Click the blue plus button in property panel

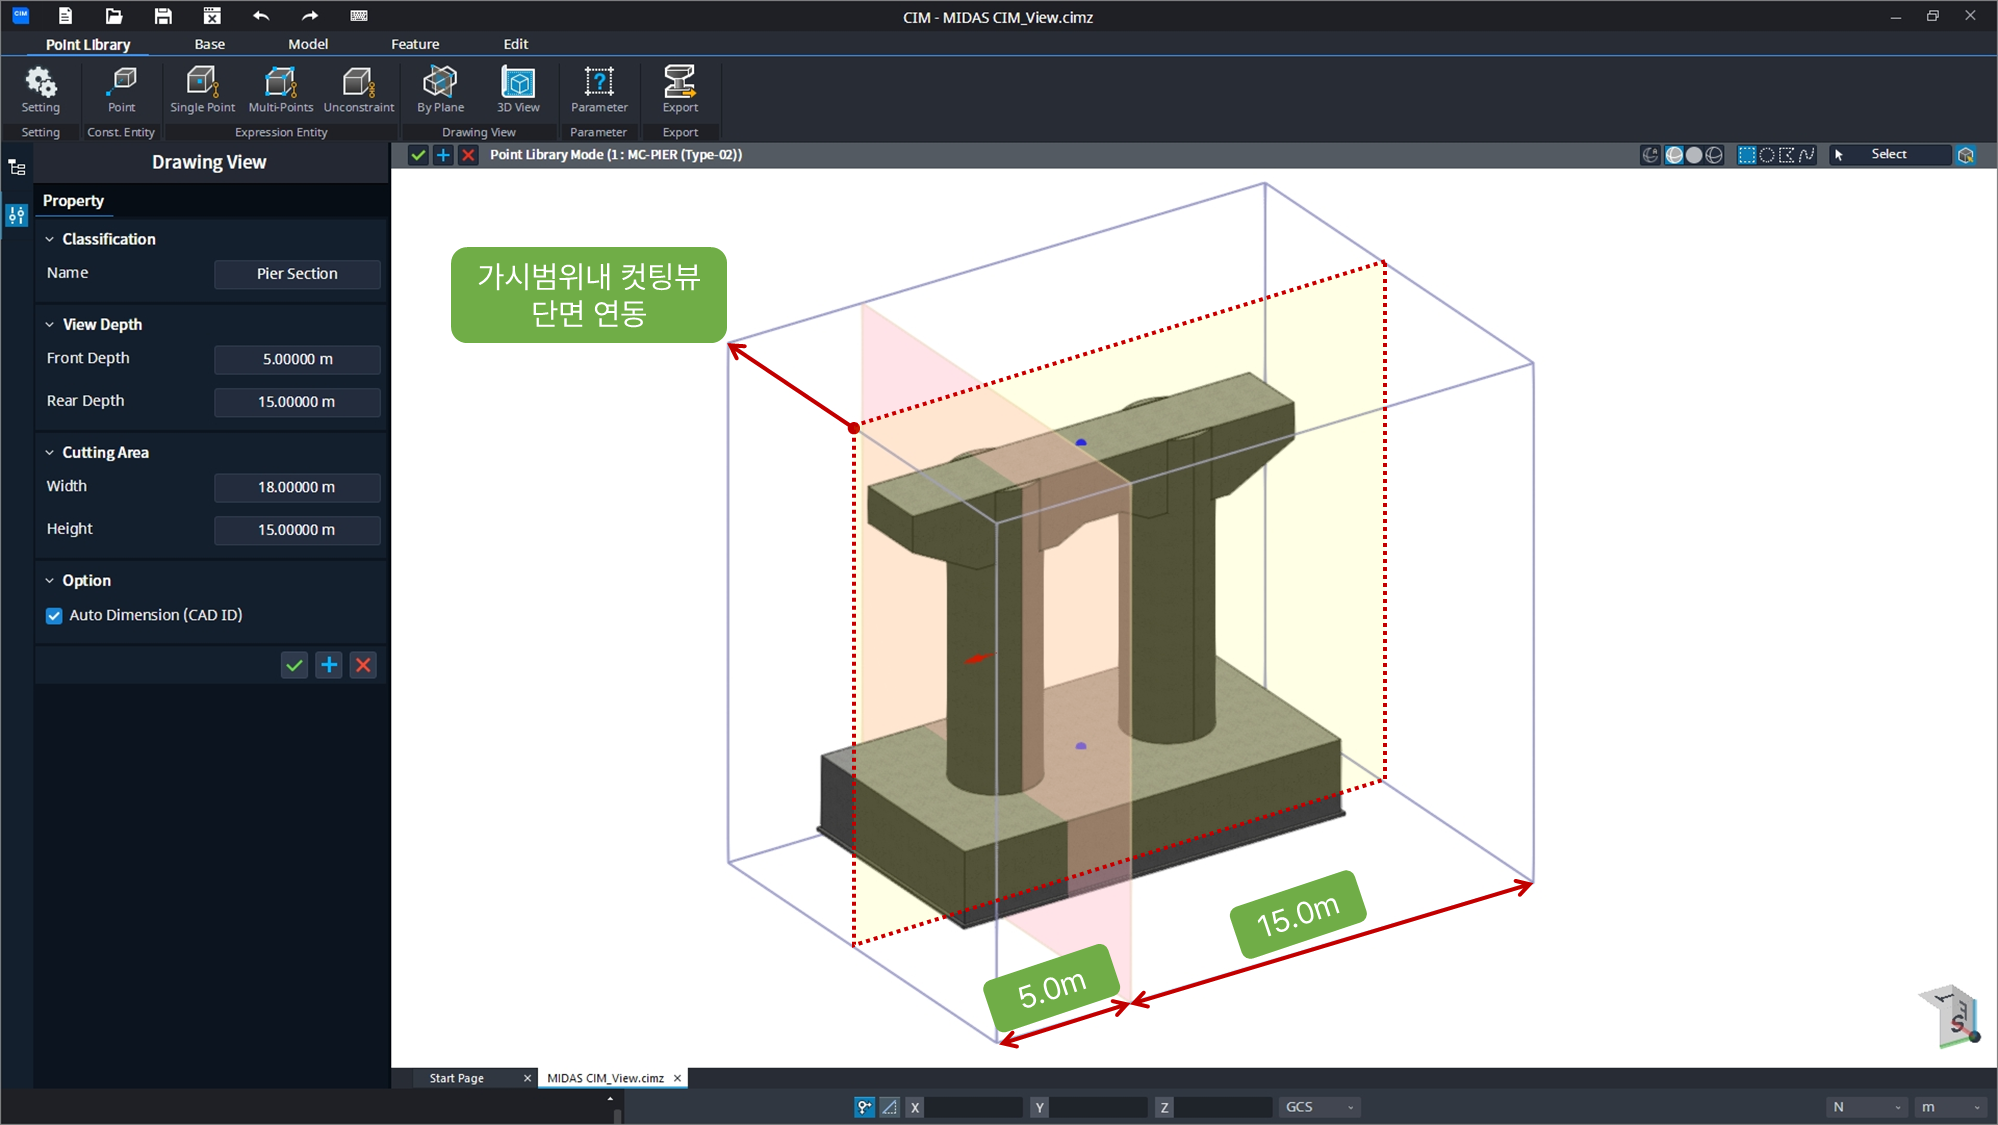[329, 665]
